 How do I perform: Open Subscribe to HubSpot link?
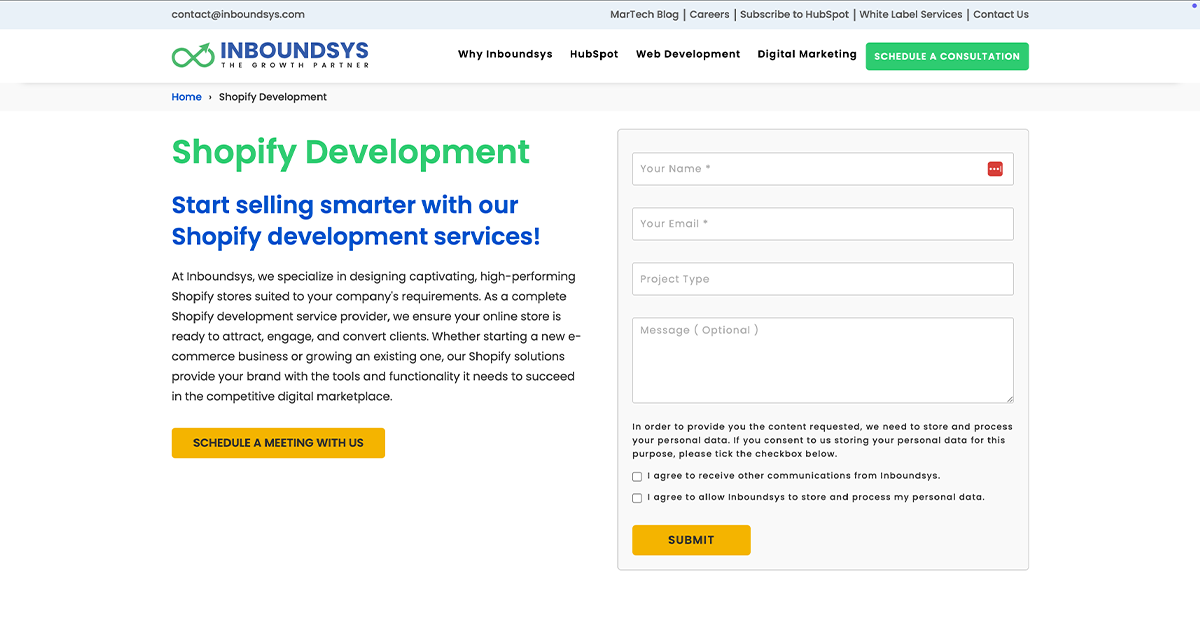coord(795,15)
